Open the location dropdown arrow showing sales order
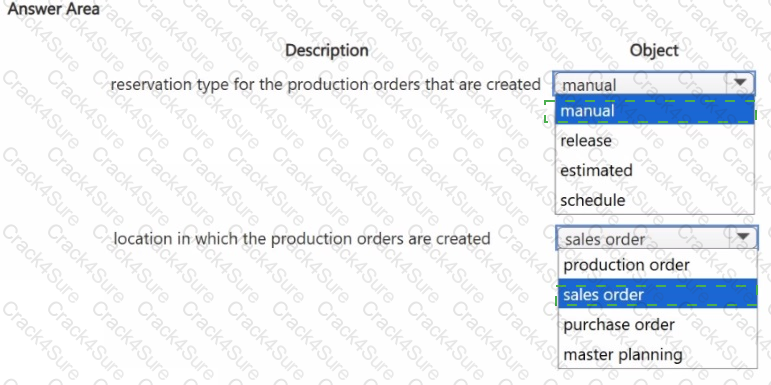The width and height of the screenshot is (771, 385). point(743,238)
